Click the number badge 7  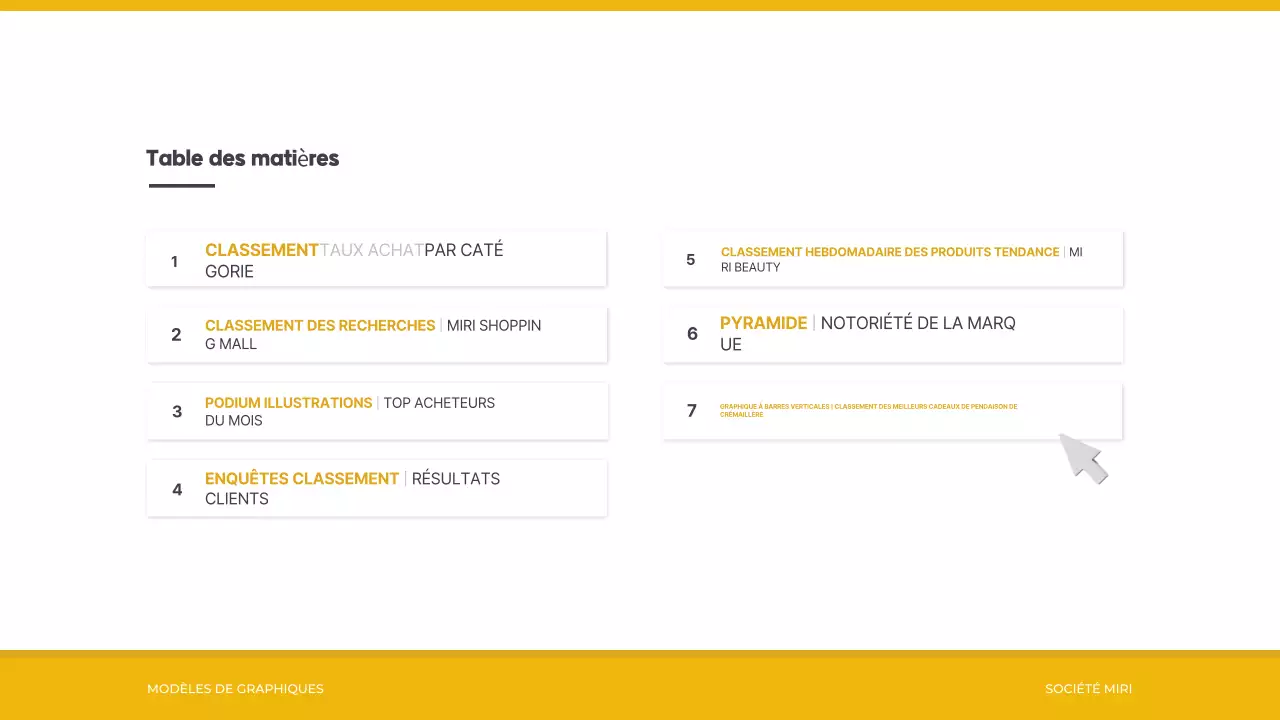691,410
